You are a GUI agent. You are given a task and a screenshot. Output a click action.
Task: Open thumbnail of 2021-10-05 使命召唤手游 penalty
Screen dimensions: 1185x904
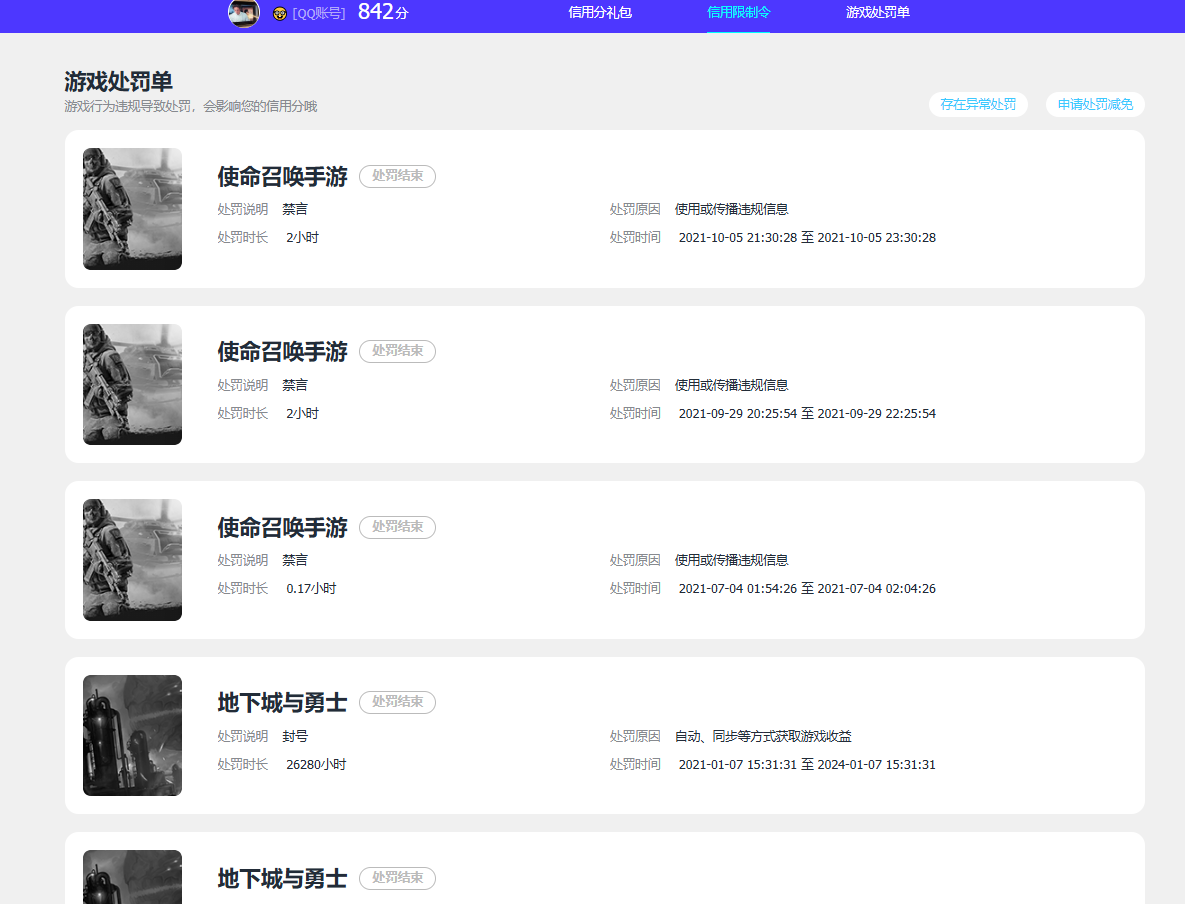pyautogui.click(x=132, y=209)
